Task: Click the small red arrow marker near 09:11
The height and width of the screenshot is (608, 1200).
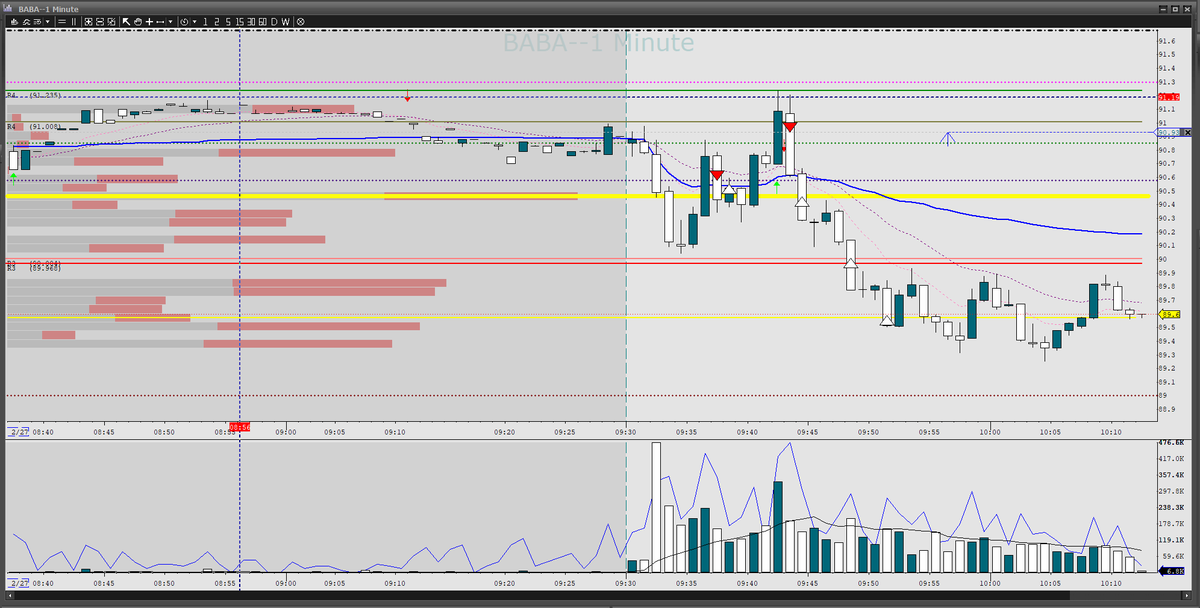Action: [408, 97]
